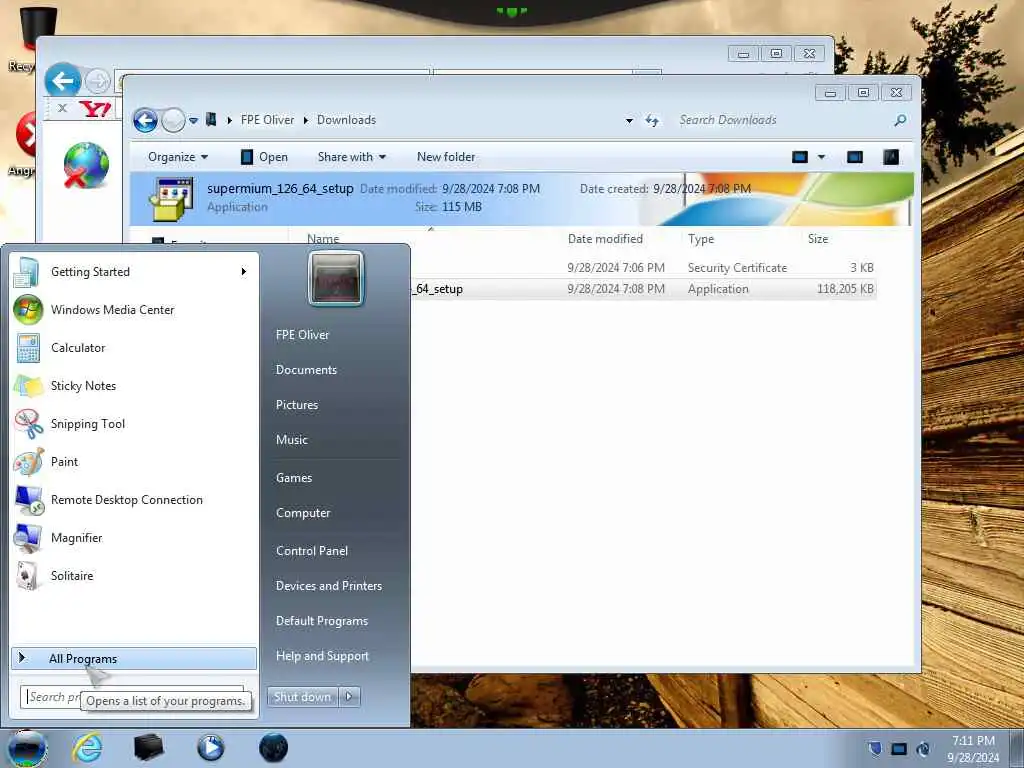The width and height of the screenshot is (1024, 768).
Task: Click the FPE Oliver breadcrumb in the address bar
Action: [267, 120]
